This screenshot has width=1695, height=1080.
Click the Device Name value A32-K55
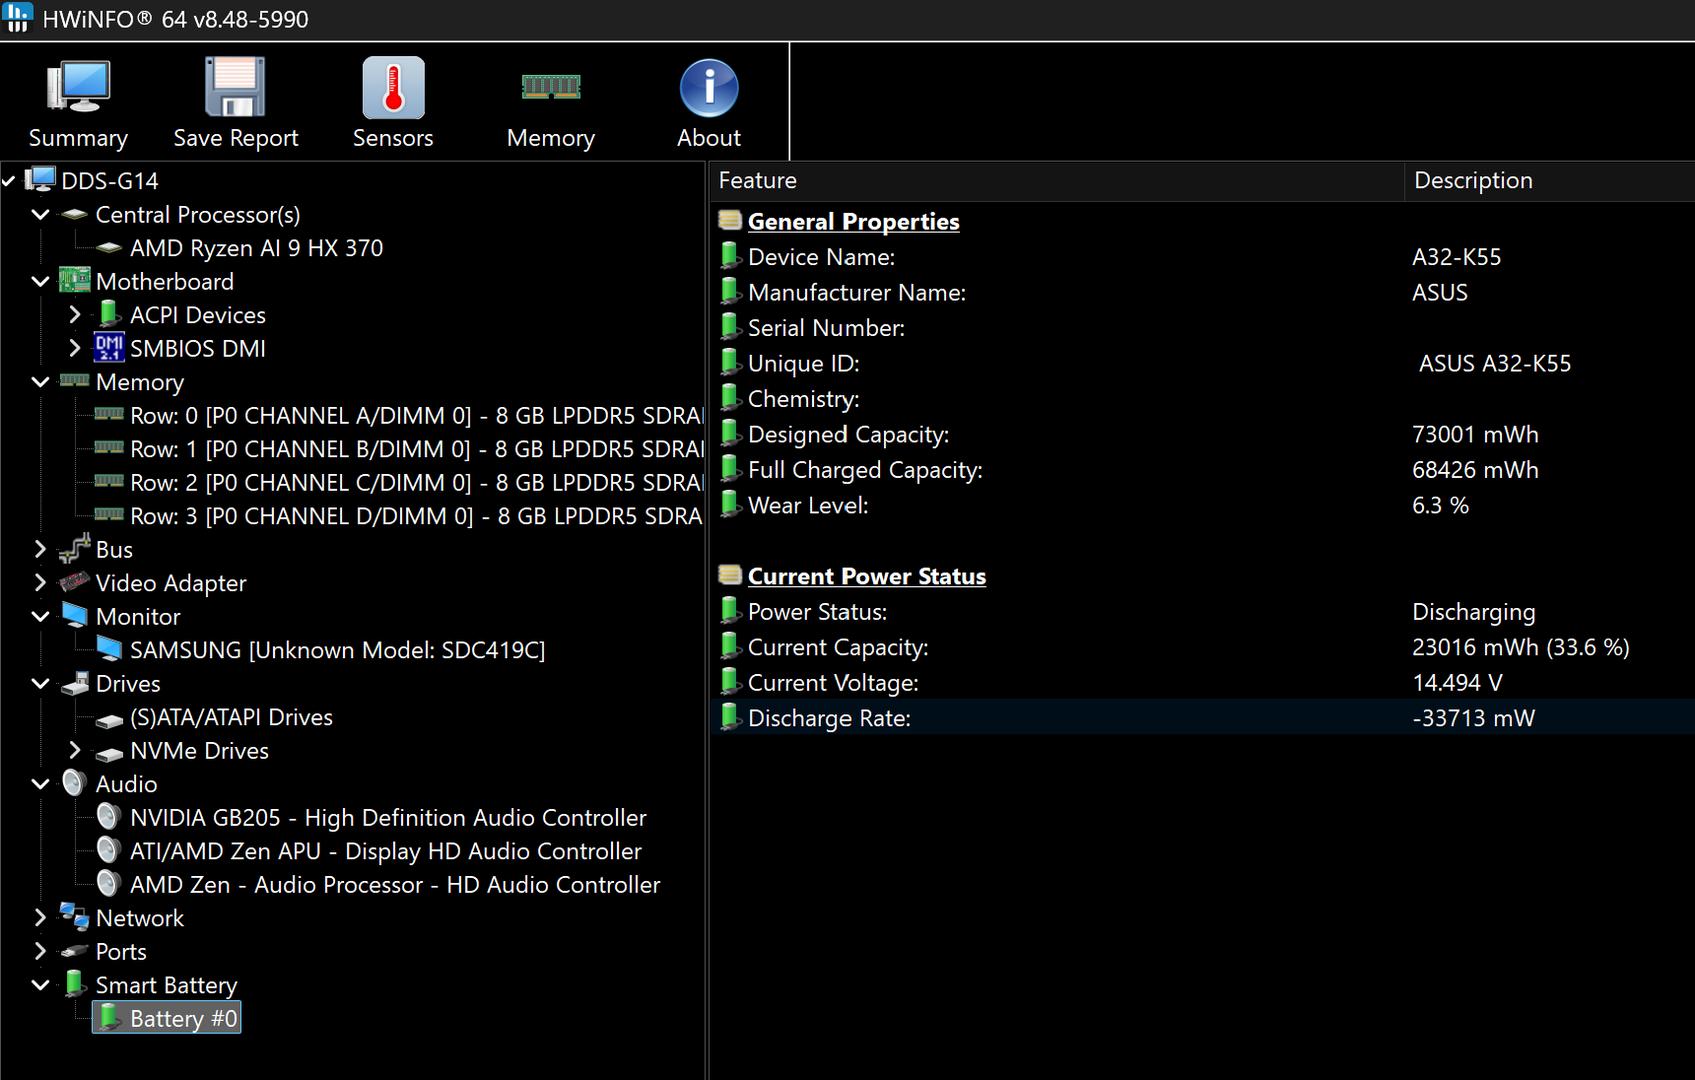1456,257
